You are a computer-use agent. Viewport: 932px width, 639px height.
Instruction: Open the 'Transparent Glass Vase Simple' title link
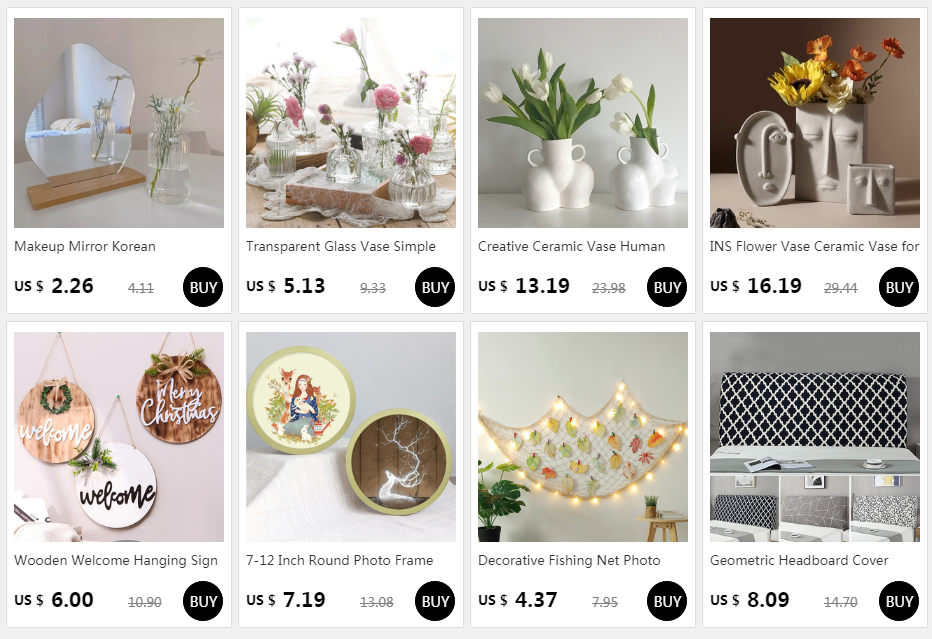pyautogui.click(x=341, y=246)
